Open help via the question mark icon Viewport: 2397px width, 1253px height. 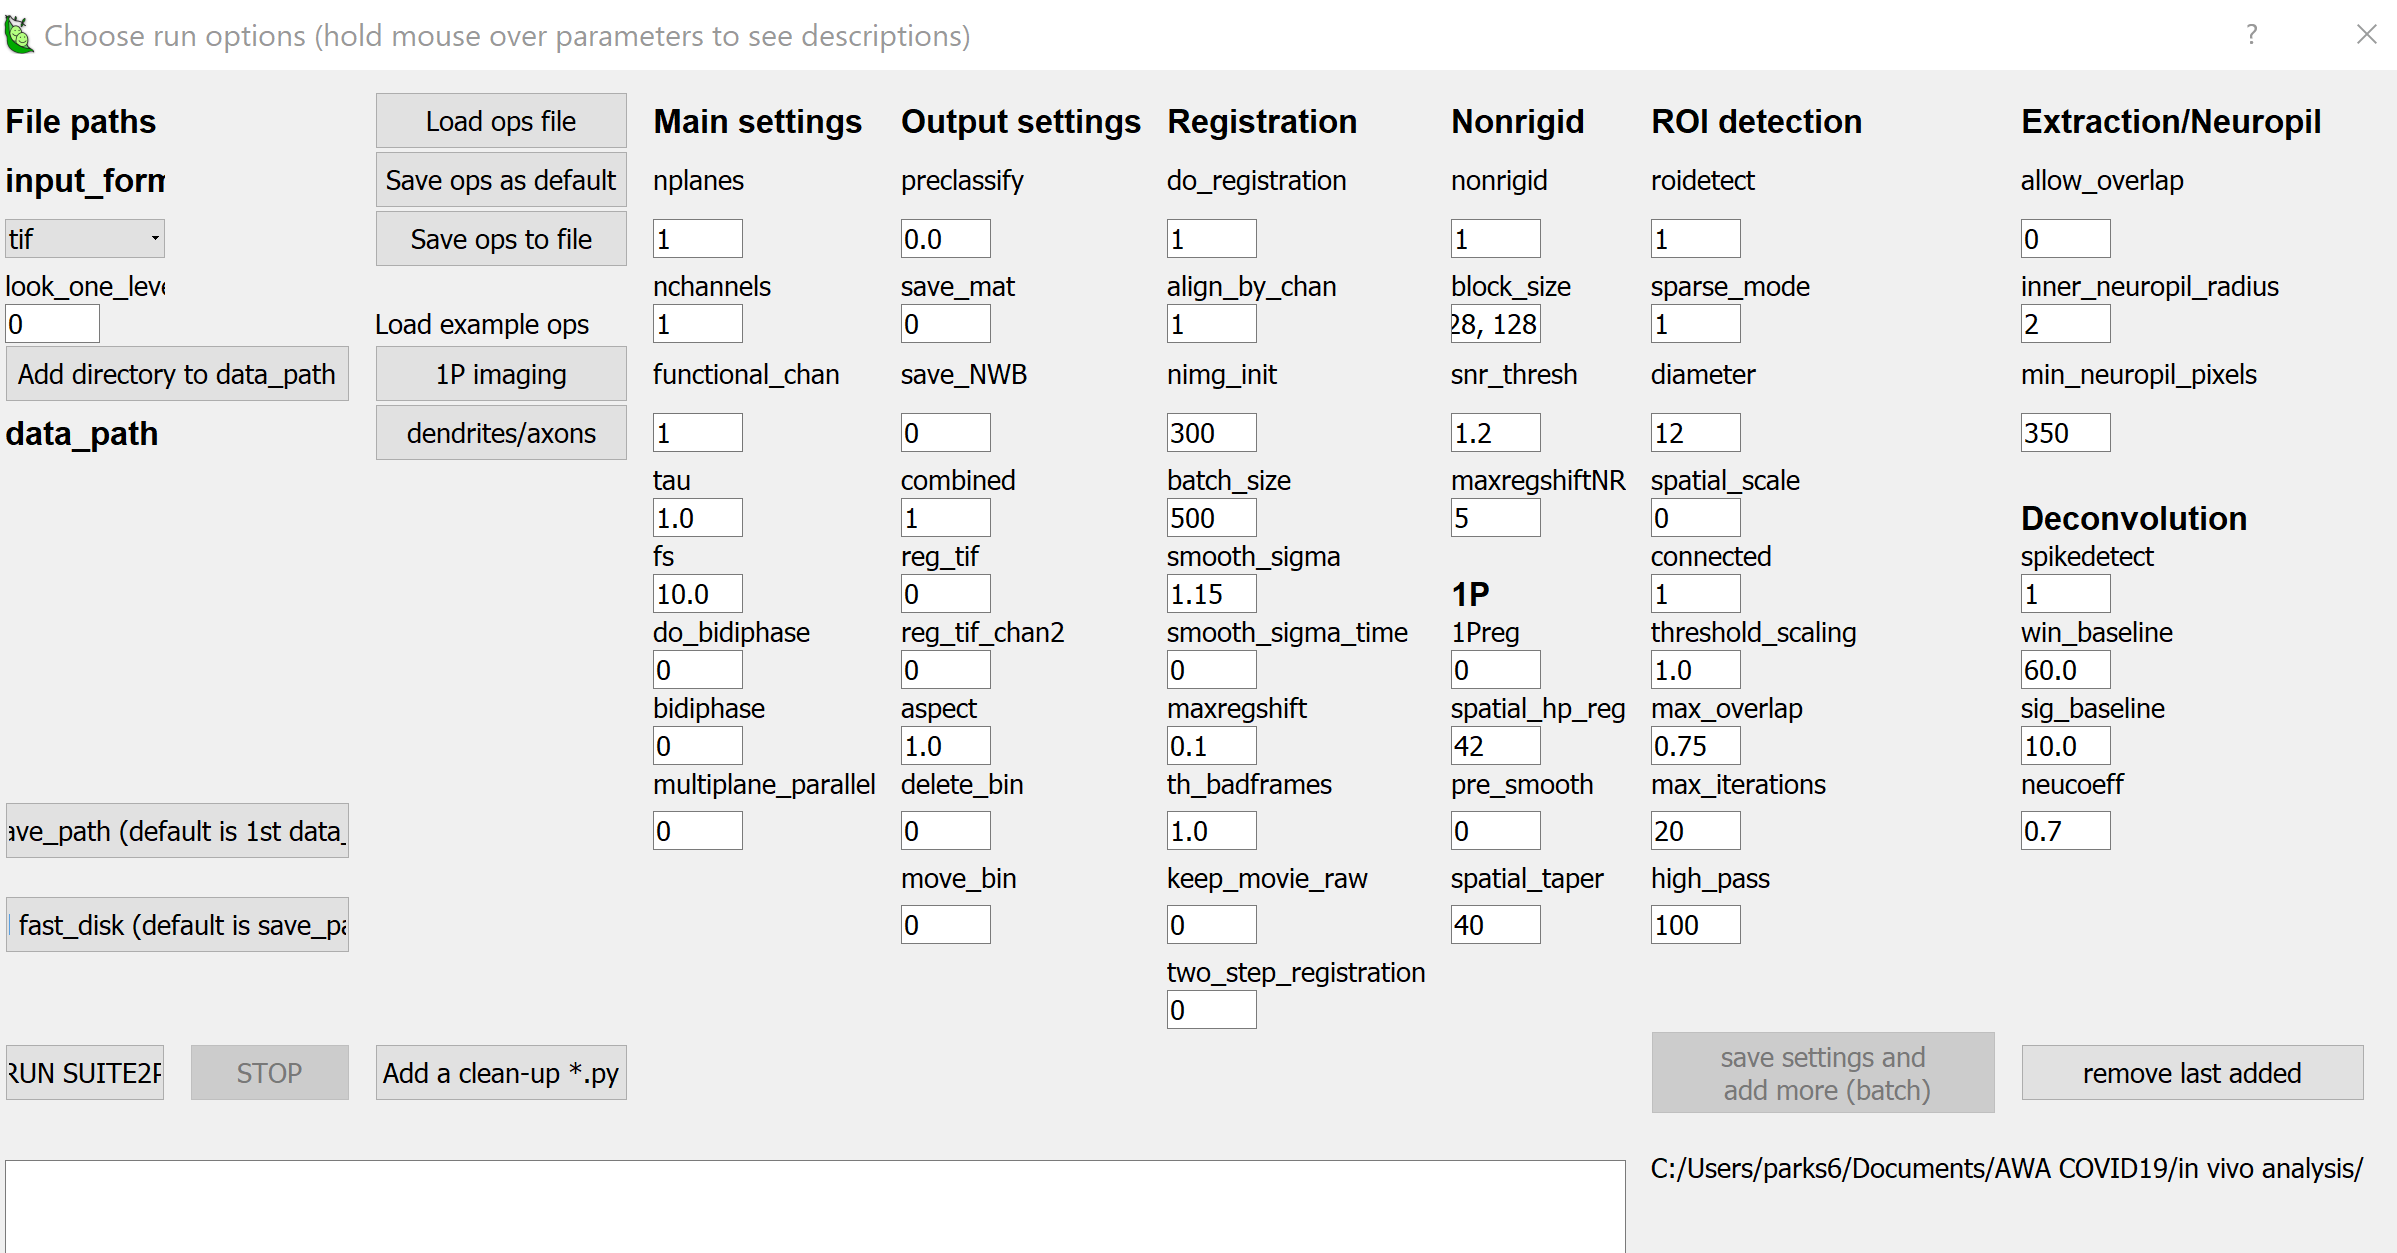pyautogui.click(x=2252, y=35)
